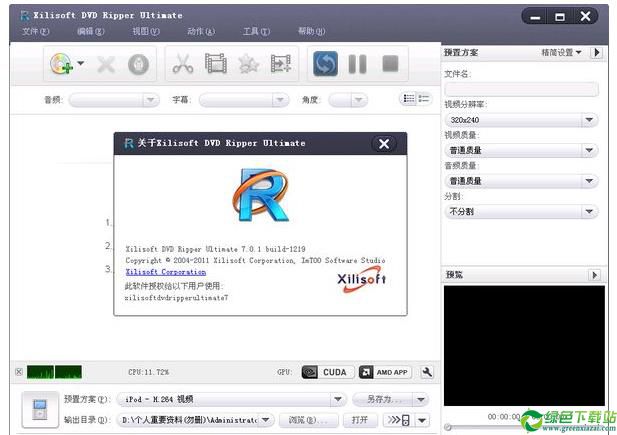
Task: Open the 文件 menu
Action: click(35, 31)
